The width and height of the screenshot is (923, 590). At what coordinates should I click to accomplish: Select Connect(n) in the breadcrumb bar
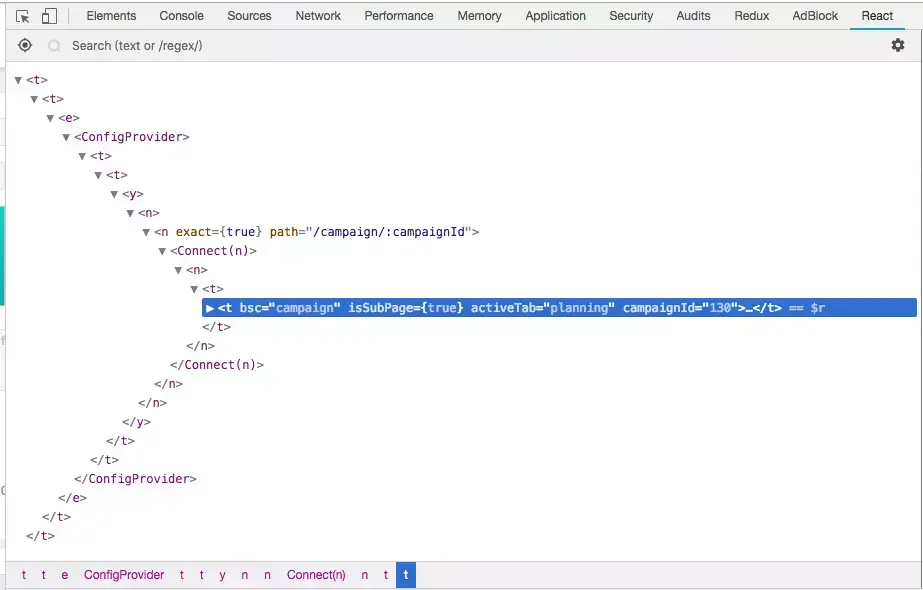(x=316, y=575)
